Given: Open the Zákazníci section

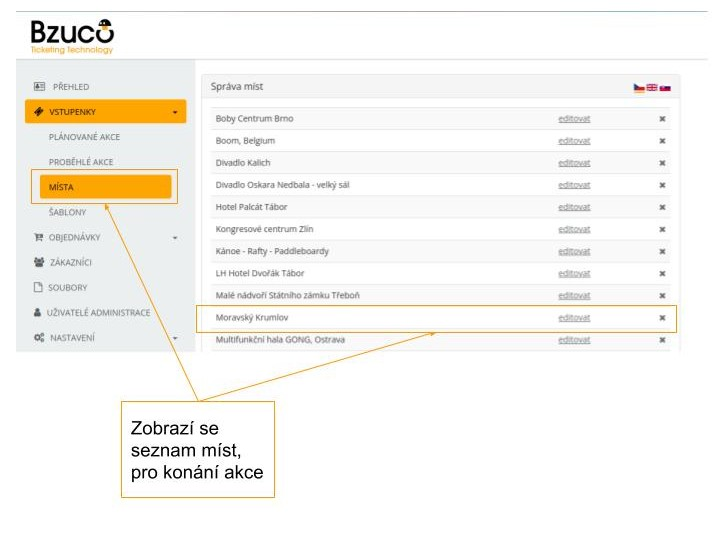Looking at the screenshot, I should (72, 263).
